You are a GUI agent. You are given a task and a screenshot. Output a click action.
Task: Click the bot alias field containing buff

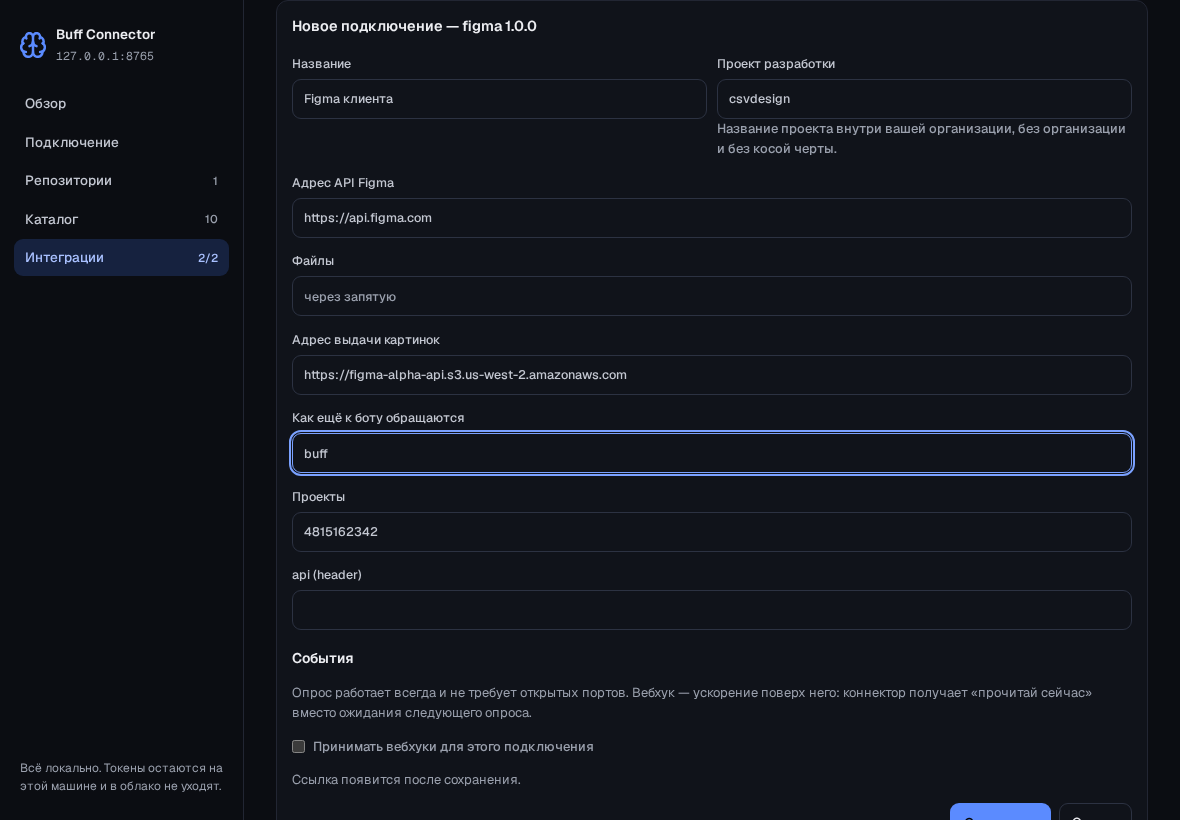coord(712,453)
